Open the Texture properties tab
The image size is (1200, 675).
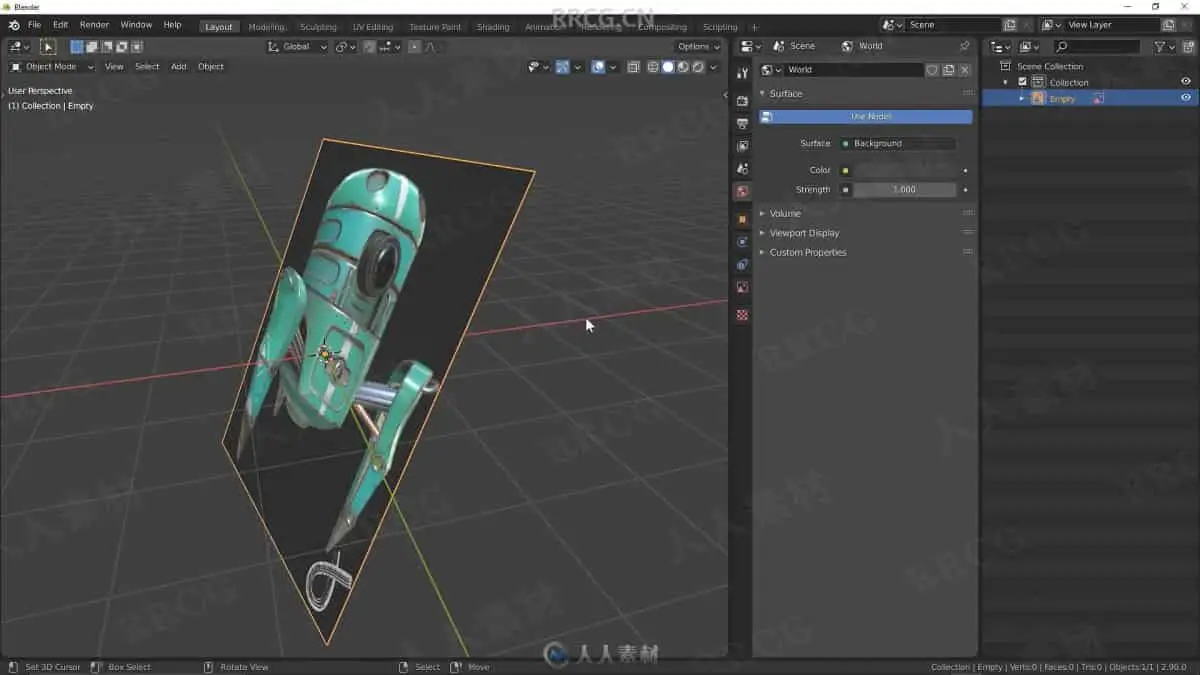click(742, 315)
